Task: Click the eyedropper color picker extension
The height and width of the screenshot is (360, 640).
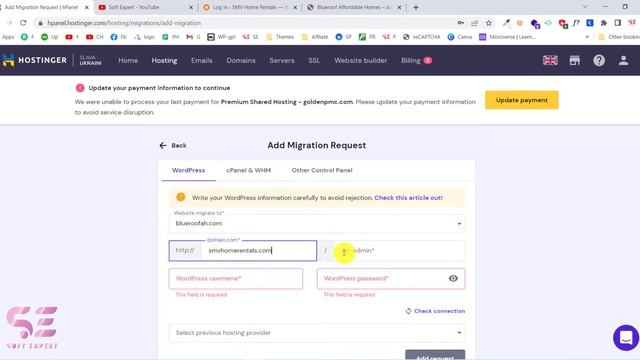Action: click(506, 23)
